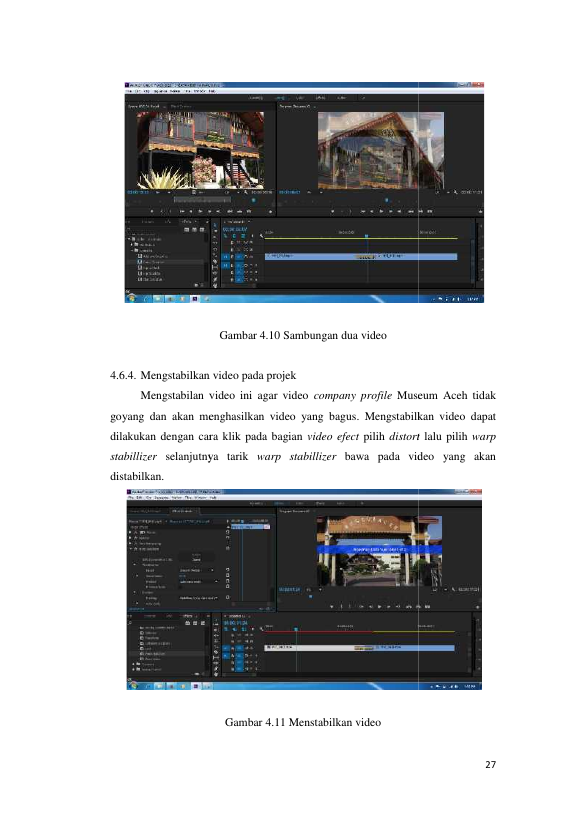Open File menu in Gambar 4.10 screenshot
Viewport: 579px width, 819px height.
click(128, 91)
